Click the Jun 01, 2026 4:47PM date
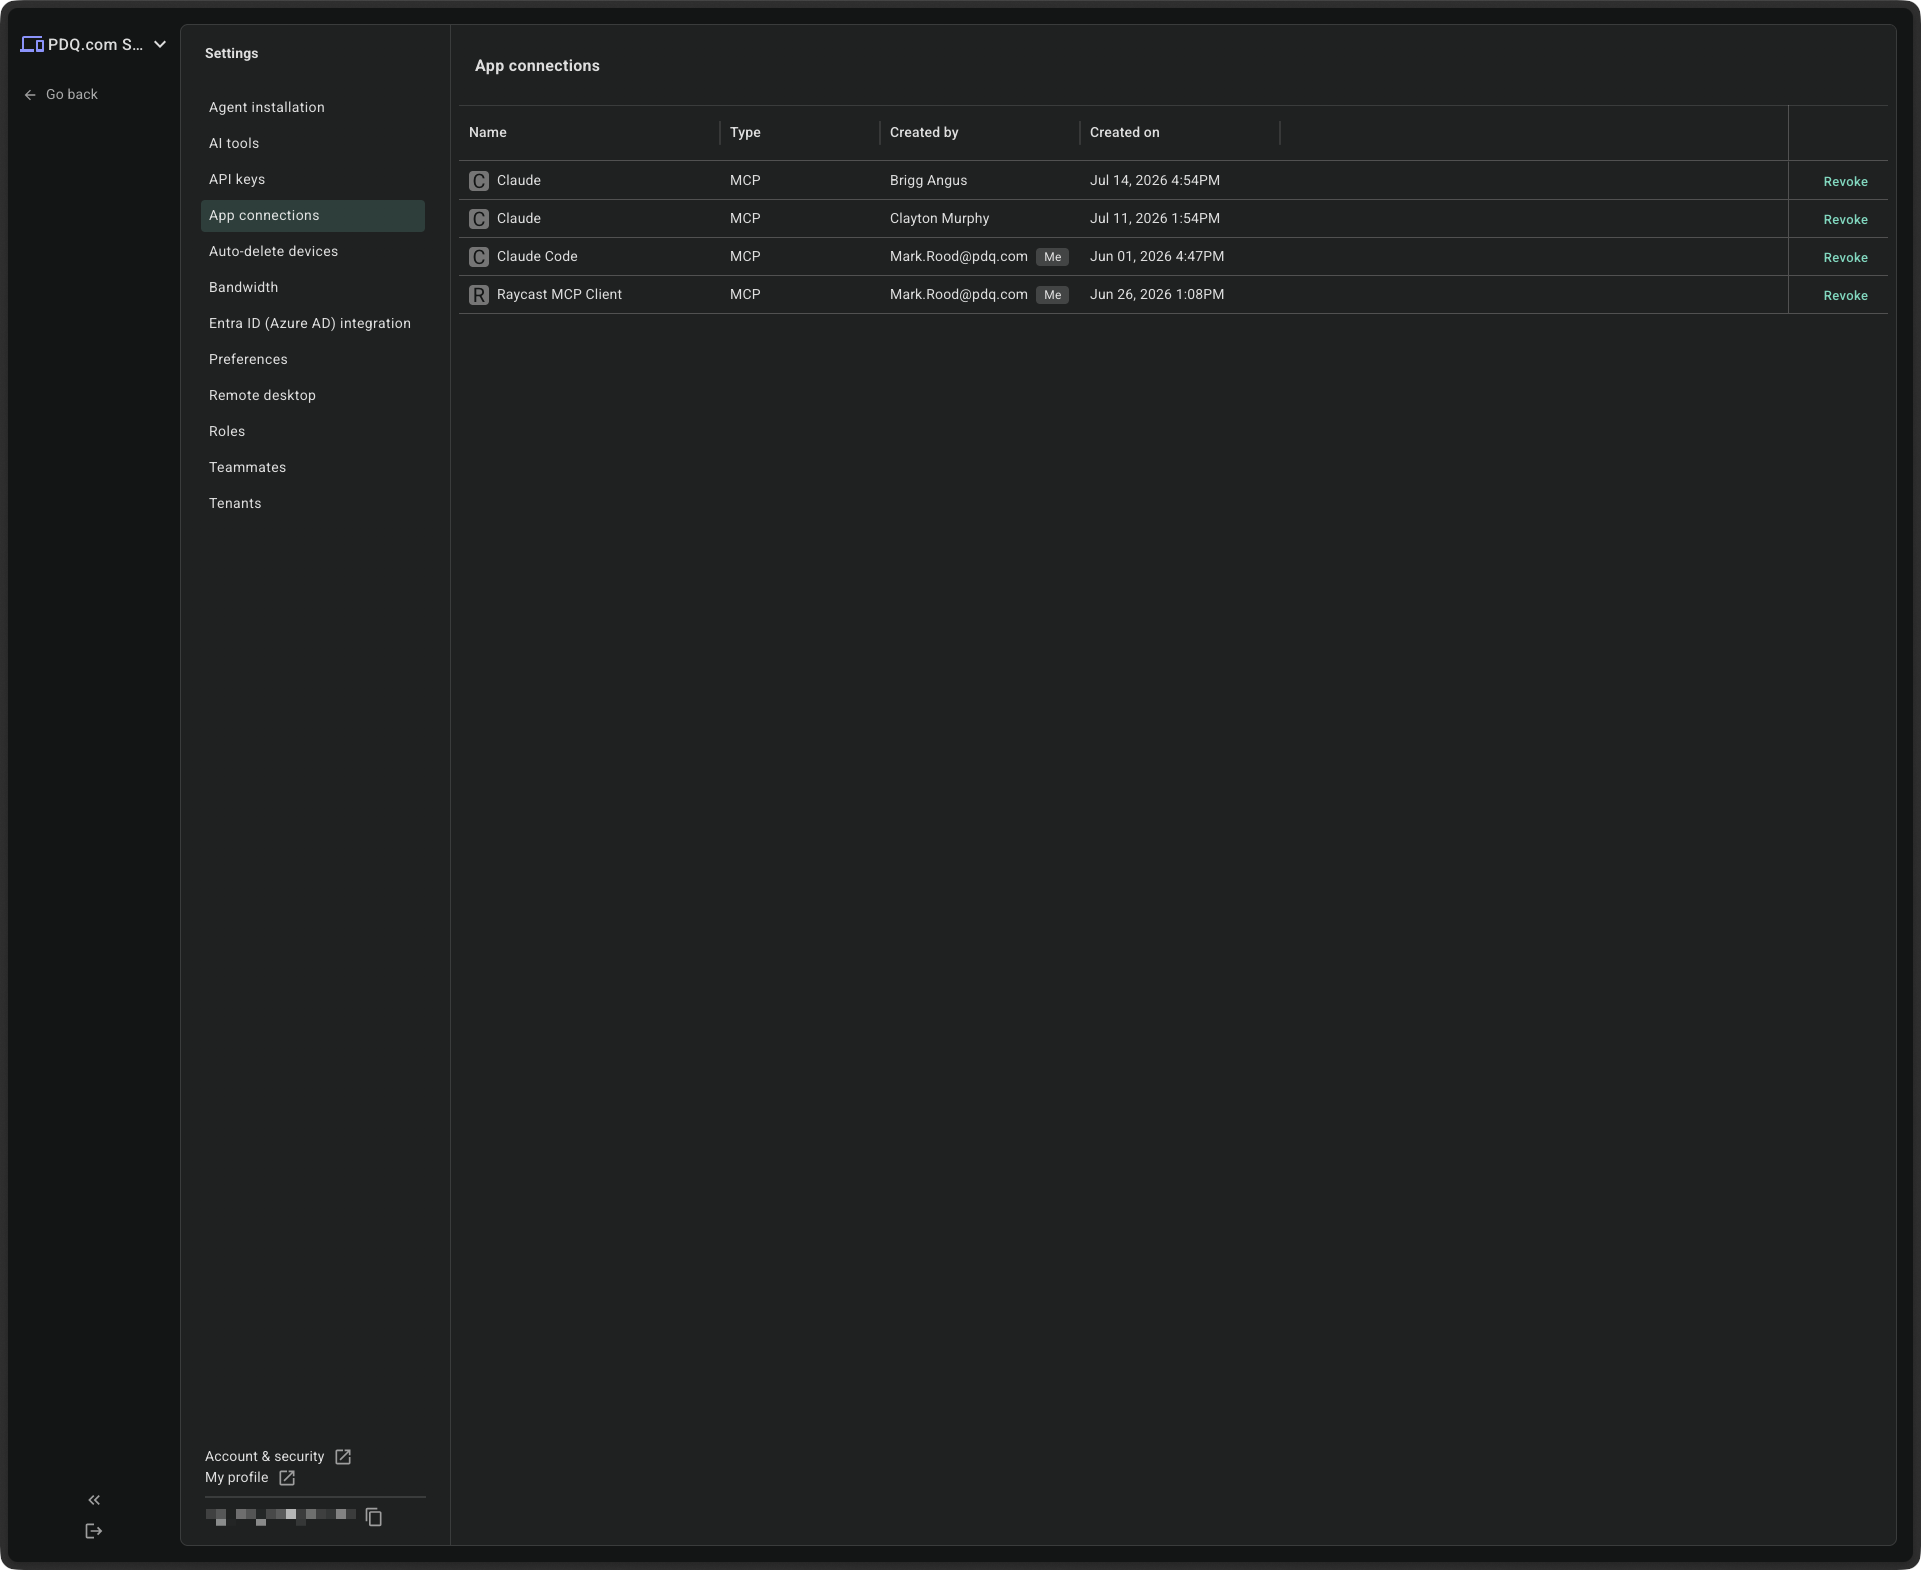The image size is (1921, 1570). pyautogui.click(x=1157, y=257)
